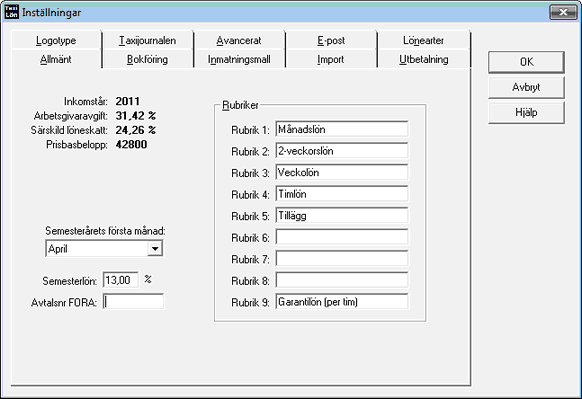This screenshot has height=399, width=582.
Task: Open the Avancerat tab
Action: [239, 40]
